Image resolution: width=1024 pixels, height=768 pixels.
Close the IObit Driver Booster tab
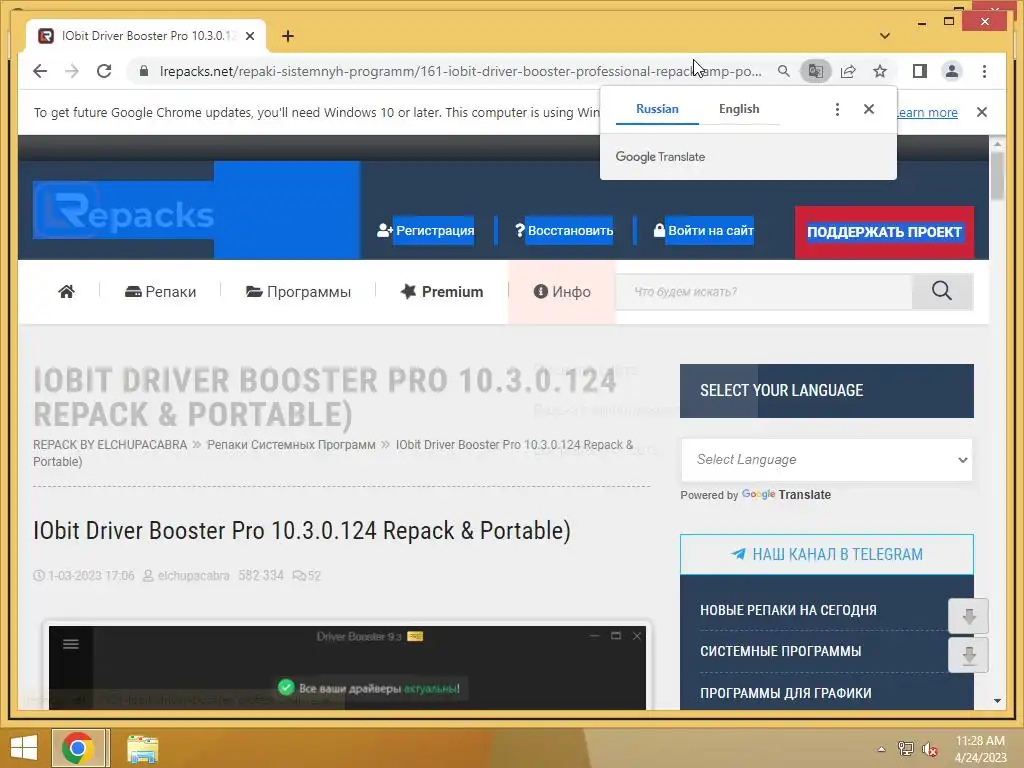(x=249, y=36)
